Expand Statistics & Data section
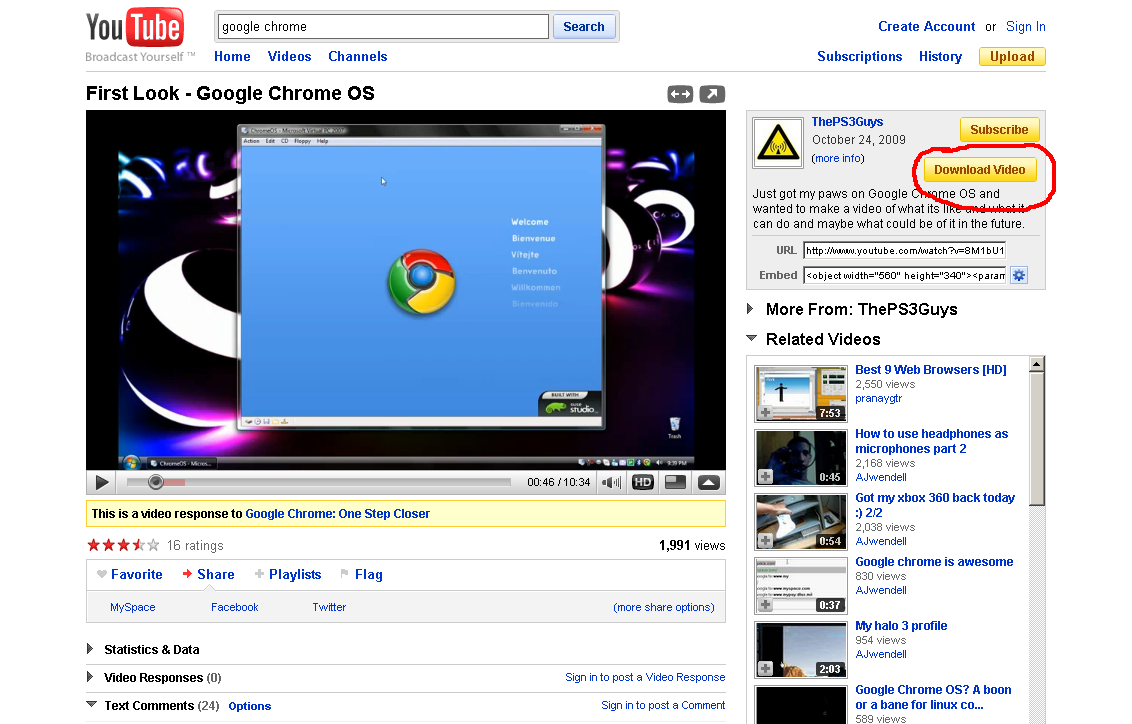The width and height of the screenshot is (1132, 724). point(90,649)
